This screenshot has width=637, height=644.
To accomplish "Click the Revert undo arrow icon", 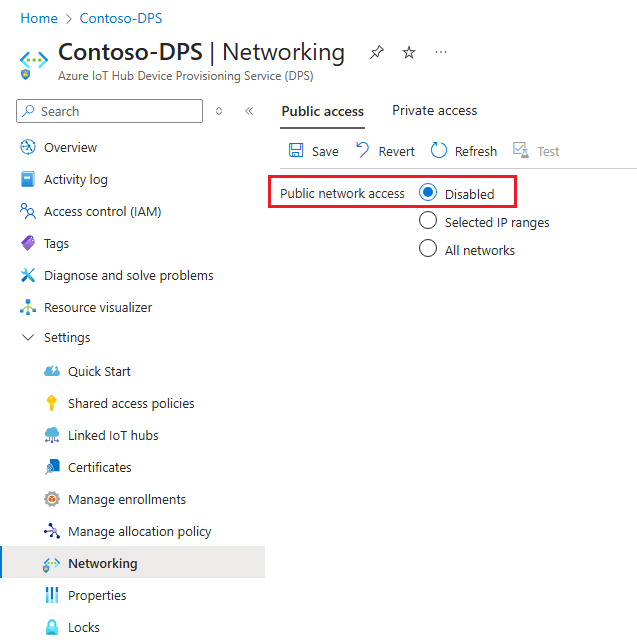I will coord(362,150).
